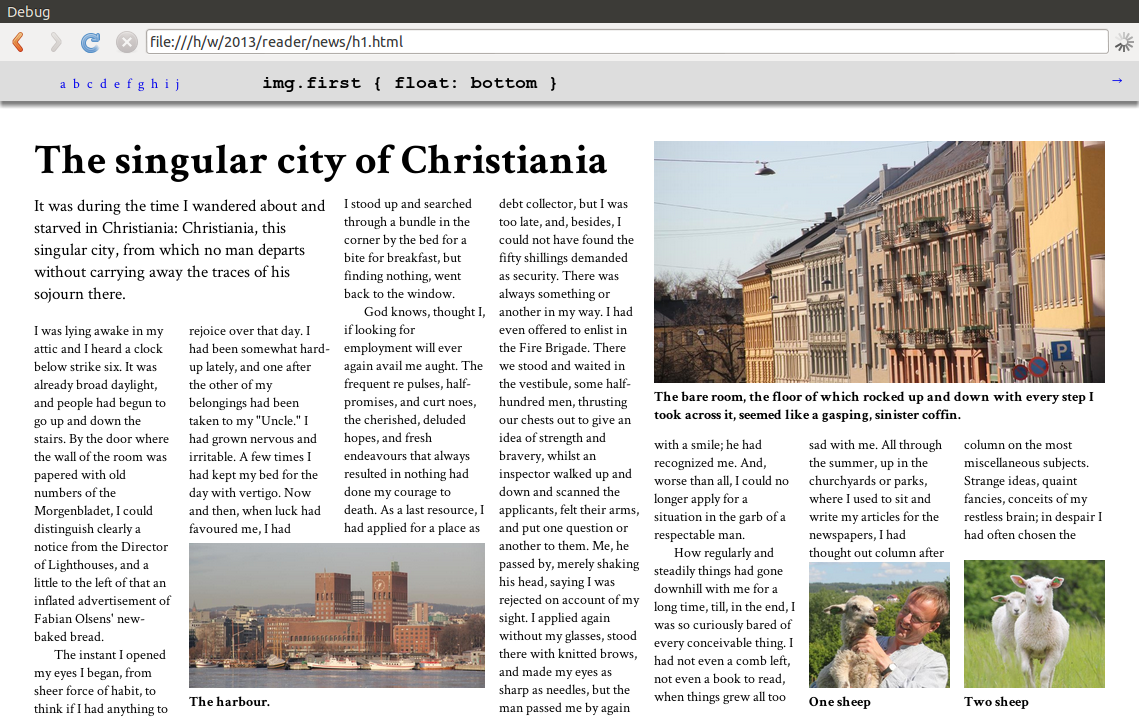The width and height of the screenshot is (1139, 723).
Task: Click the 'Debug' window title
Action: pos(28,12)
